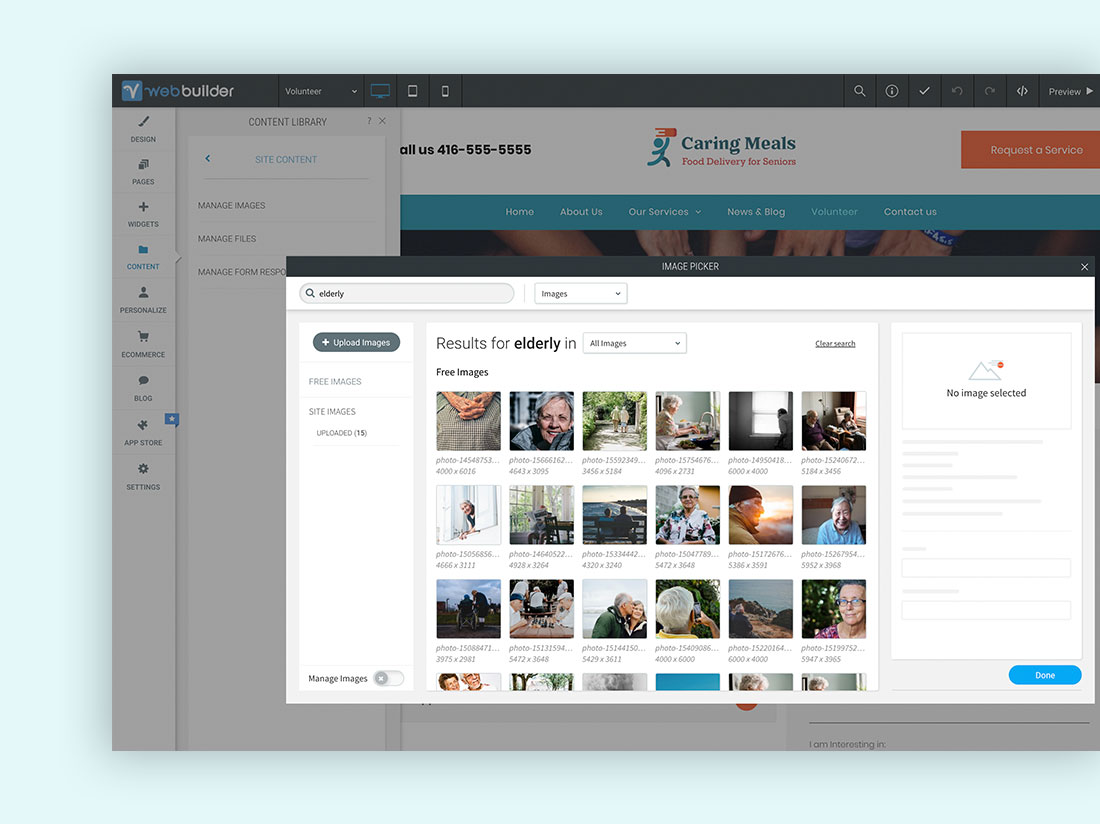Open the code editor via the code icon
This screenshot has height=824, width=1100.
1022,90
